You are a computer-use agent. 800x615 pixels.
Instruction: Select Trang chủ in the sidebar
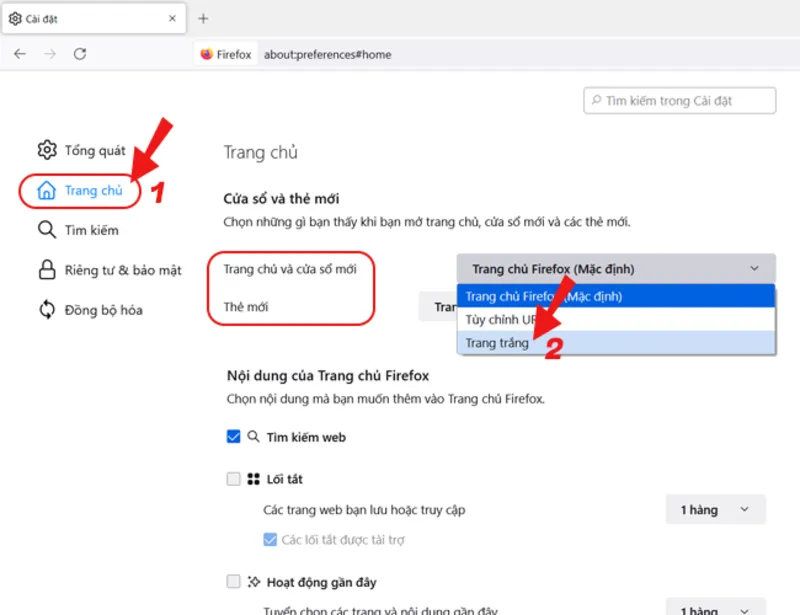click(80, 191)
